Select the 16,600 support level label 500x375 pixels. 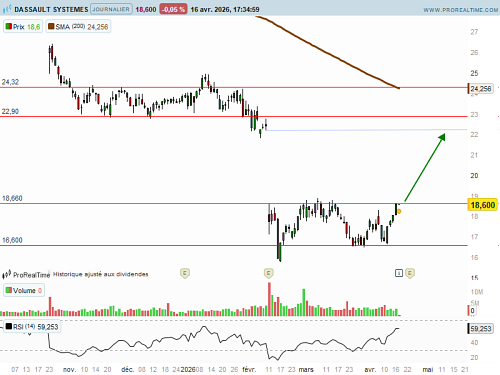12,240
